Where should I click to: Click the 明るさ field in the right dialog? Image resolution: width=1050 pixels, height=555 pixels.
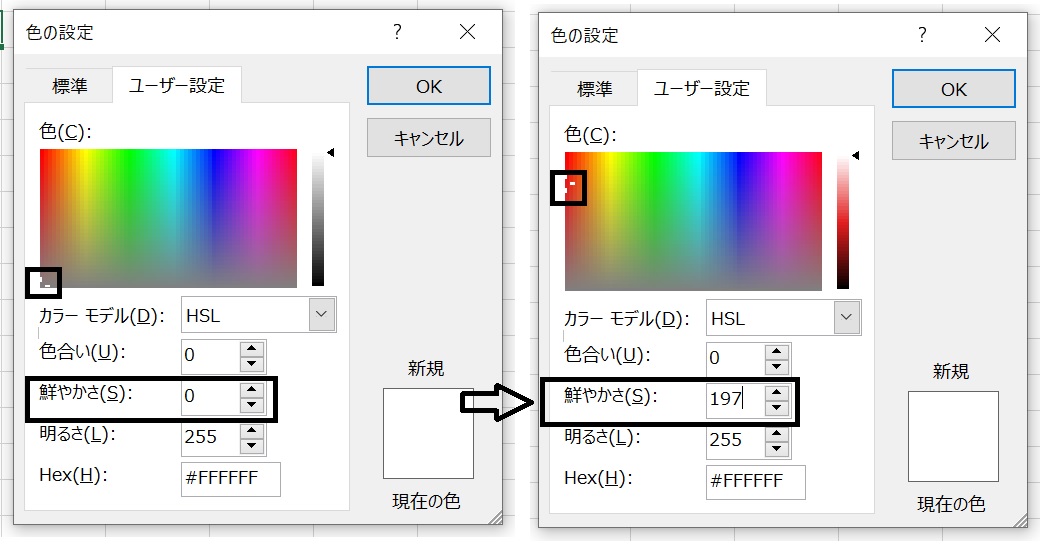735,441
